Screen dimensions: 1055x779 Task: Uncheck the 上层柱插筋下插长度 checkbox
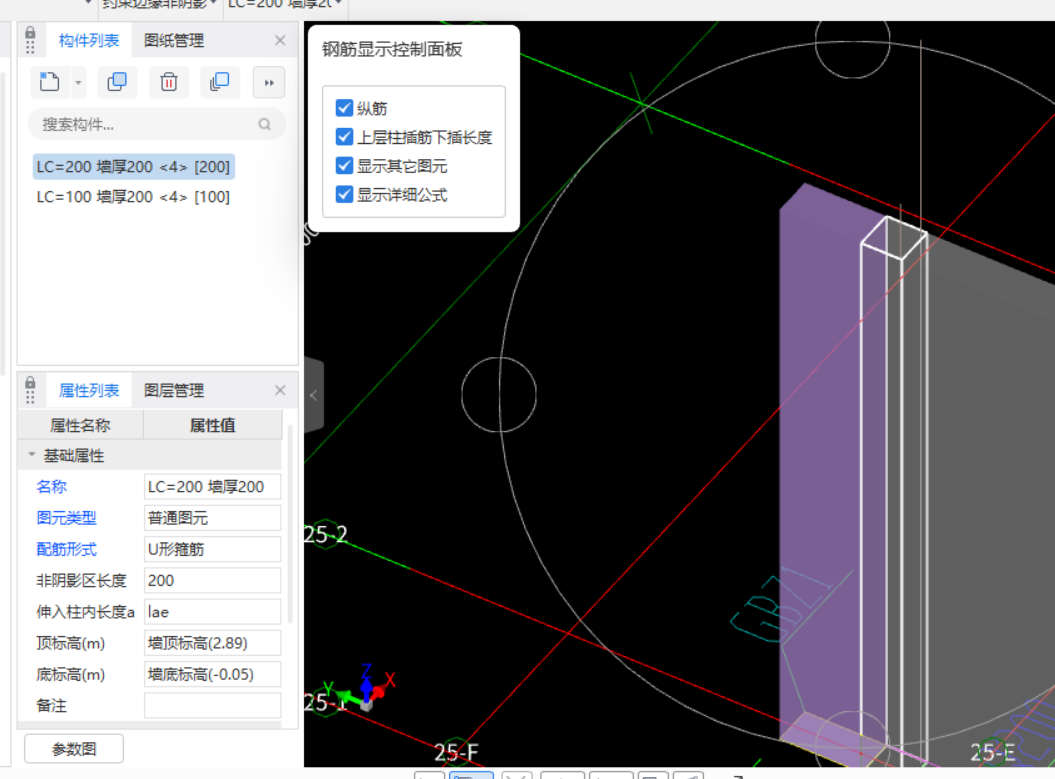click(344, 137)
